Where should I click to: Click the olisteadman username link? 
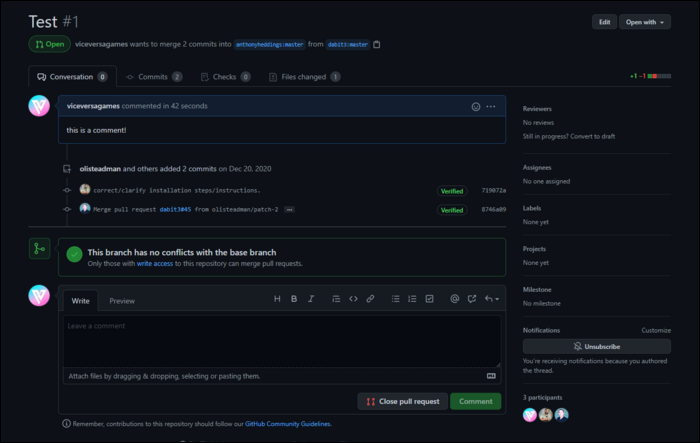pos(100,169)
